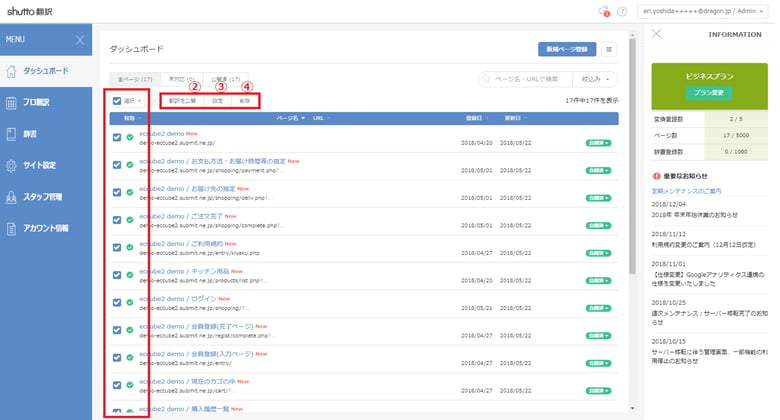Click the green プラン変更 button

pyautogui.click(x=709, y=93)
